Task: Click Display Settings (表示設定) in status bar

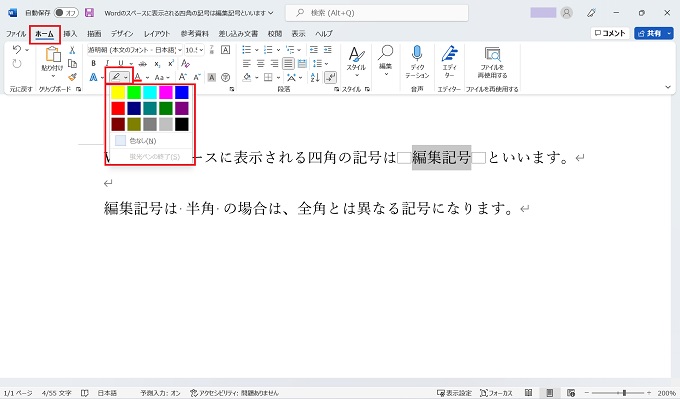Action: (x=454, y=393)
